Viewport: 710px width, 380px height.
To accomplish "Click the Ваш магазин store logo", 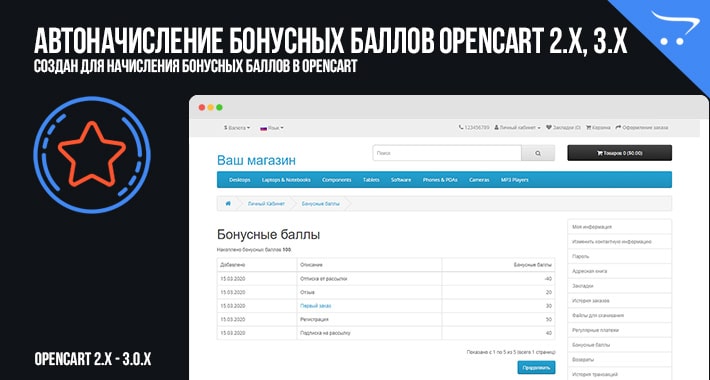I will [x=256, y=160].
